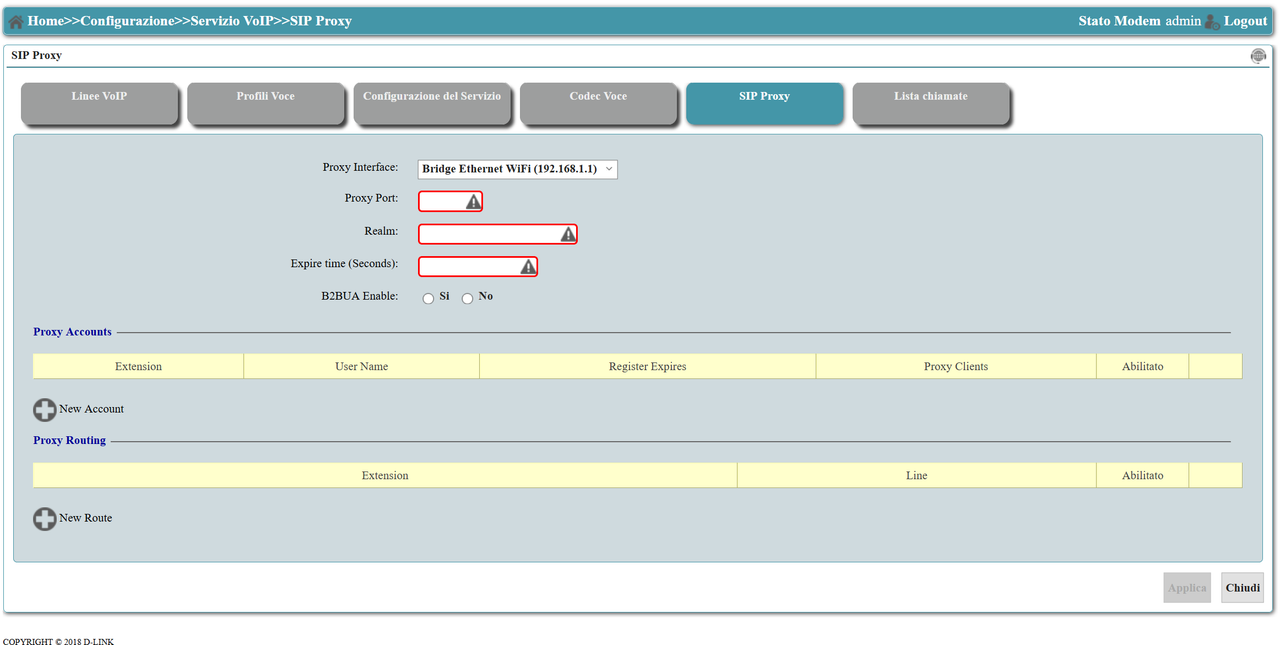Click the Proxy Routing section heading
This screenshot has width=1280, height=645.
(69, 441)
